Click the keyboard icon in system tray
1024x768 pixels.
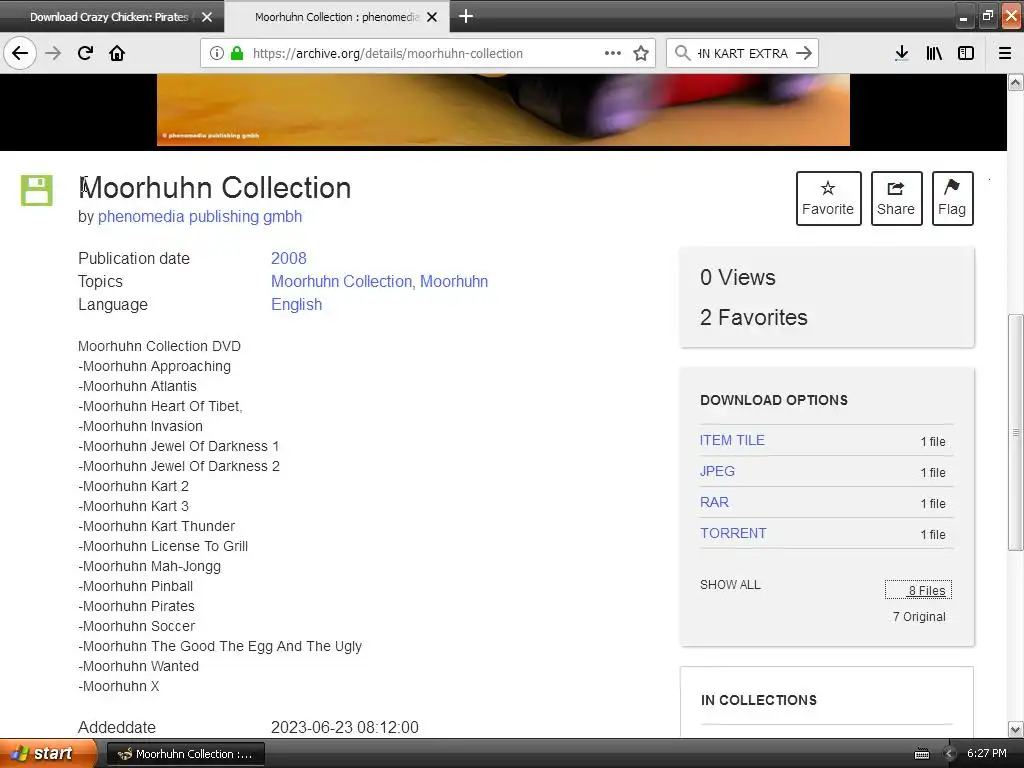click(921, 754)
